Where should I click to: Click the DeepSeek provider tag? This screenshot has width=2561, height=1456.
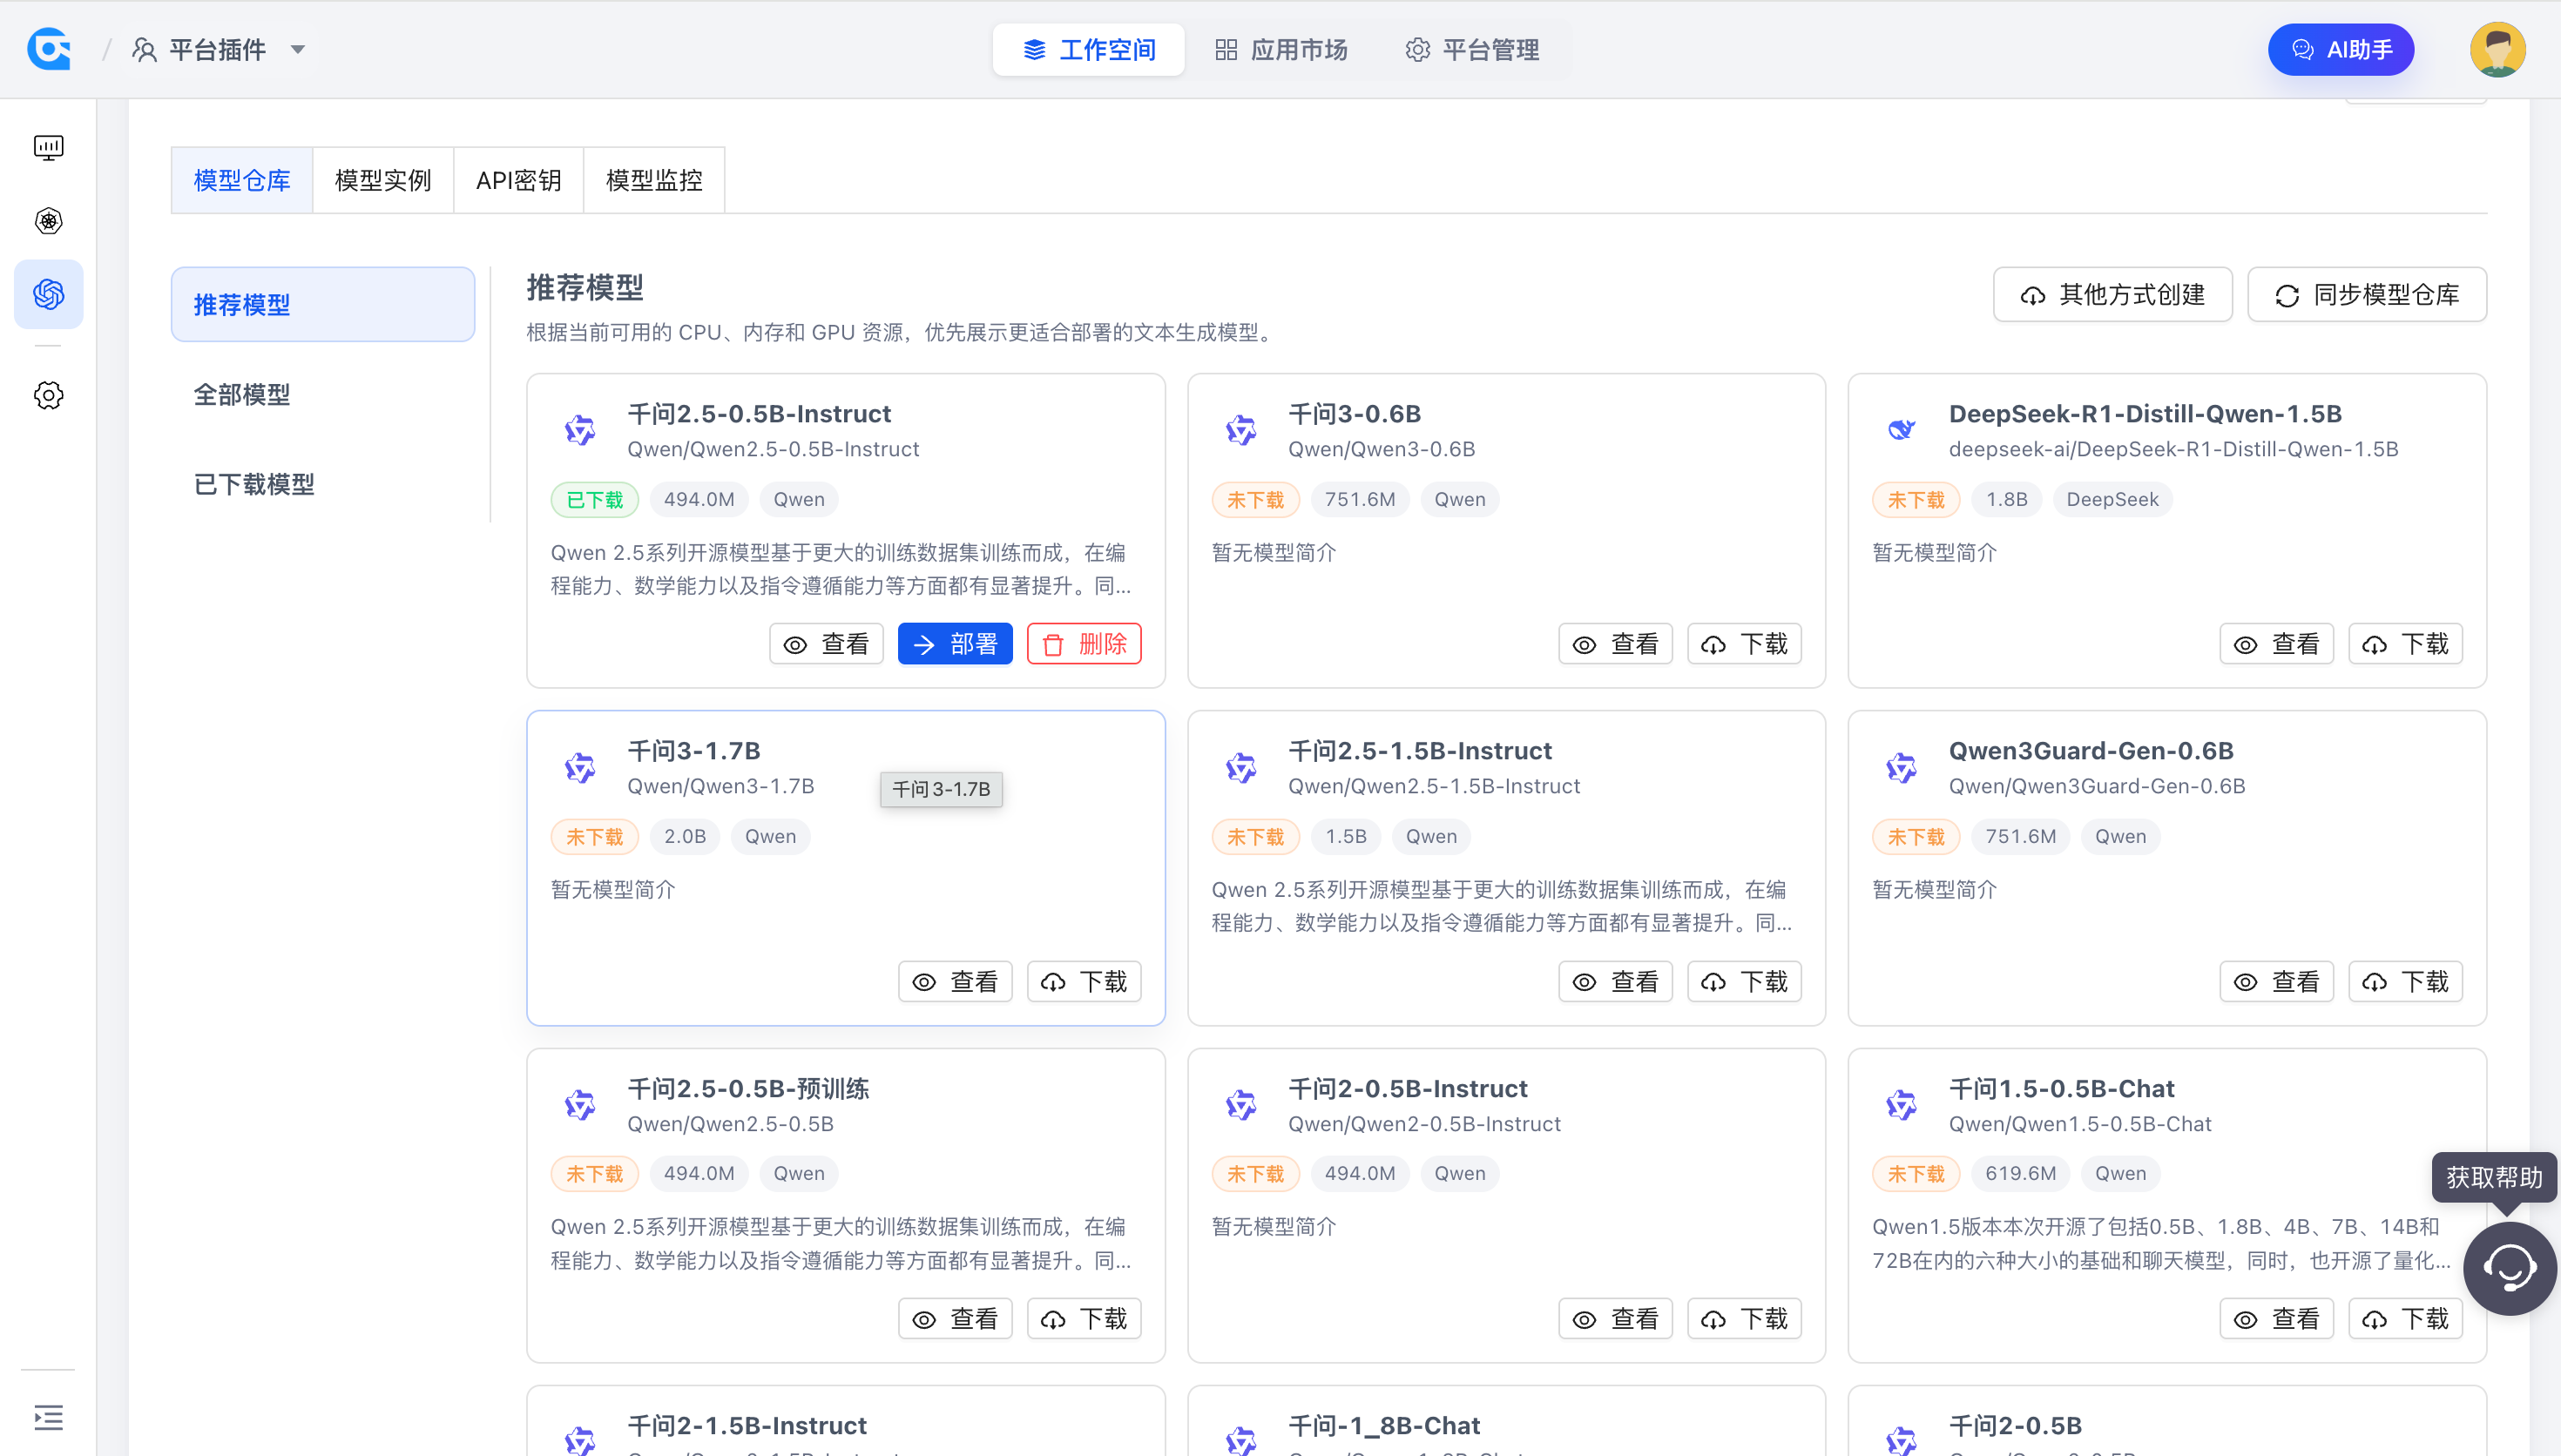tap(2112, 499)
